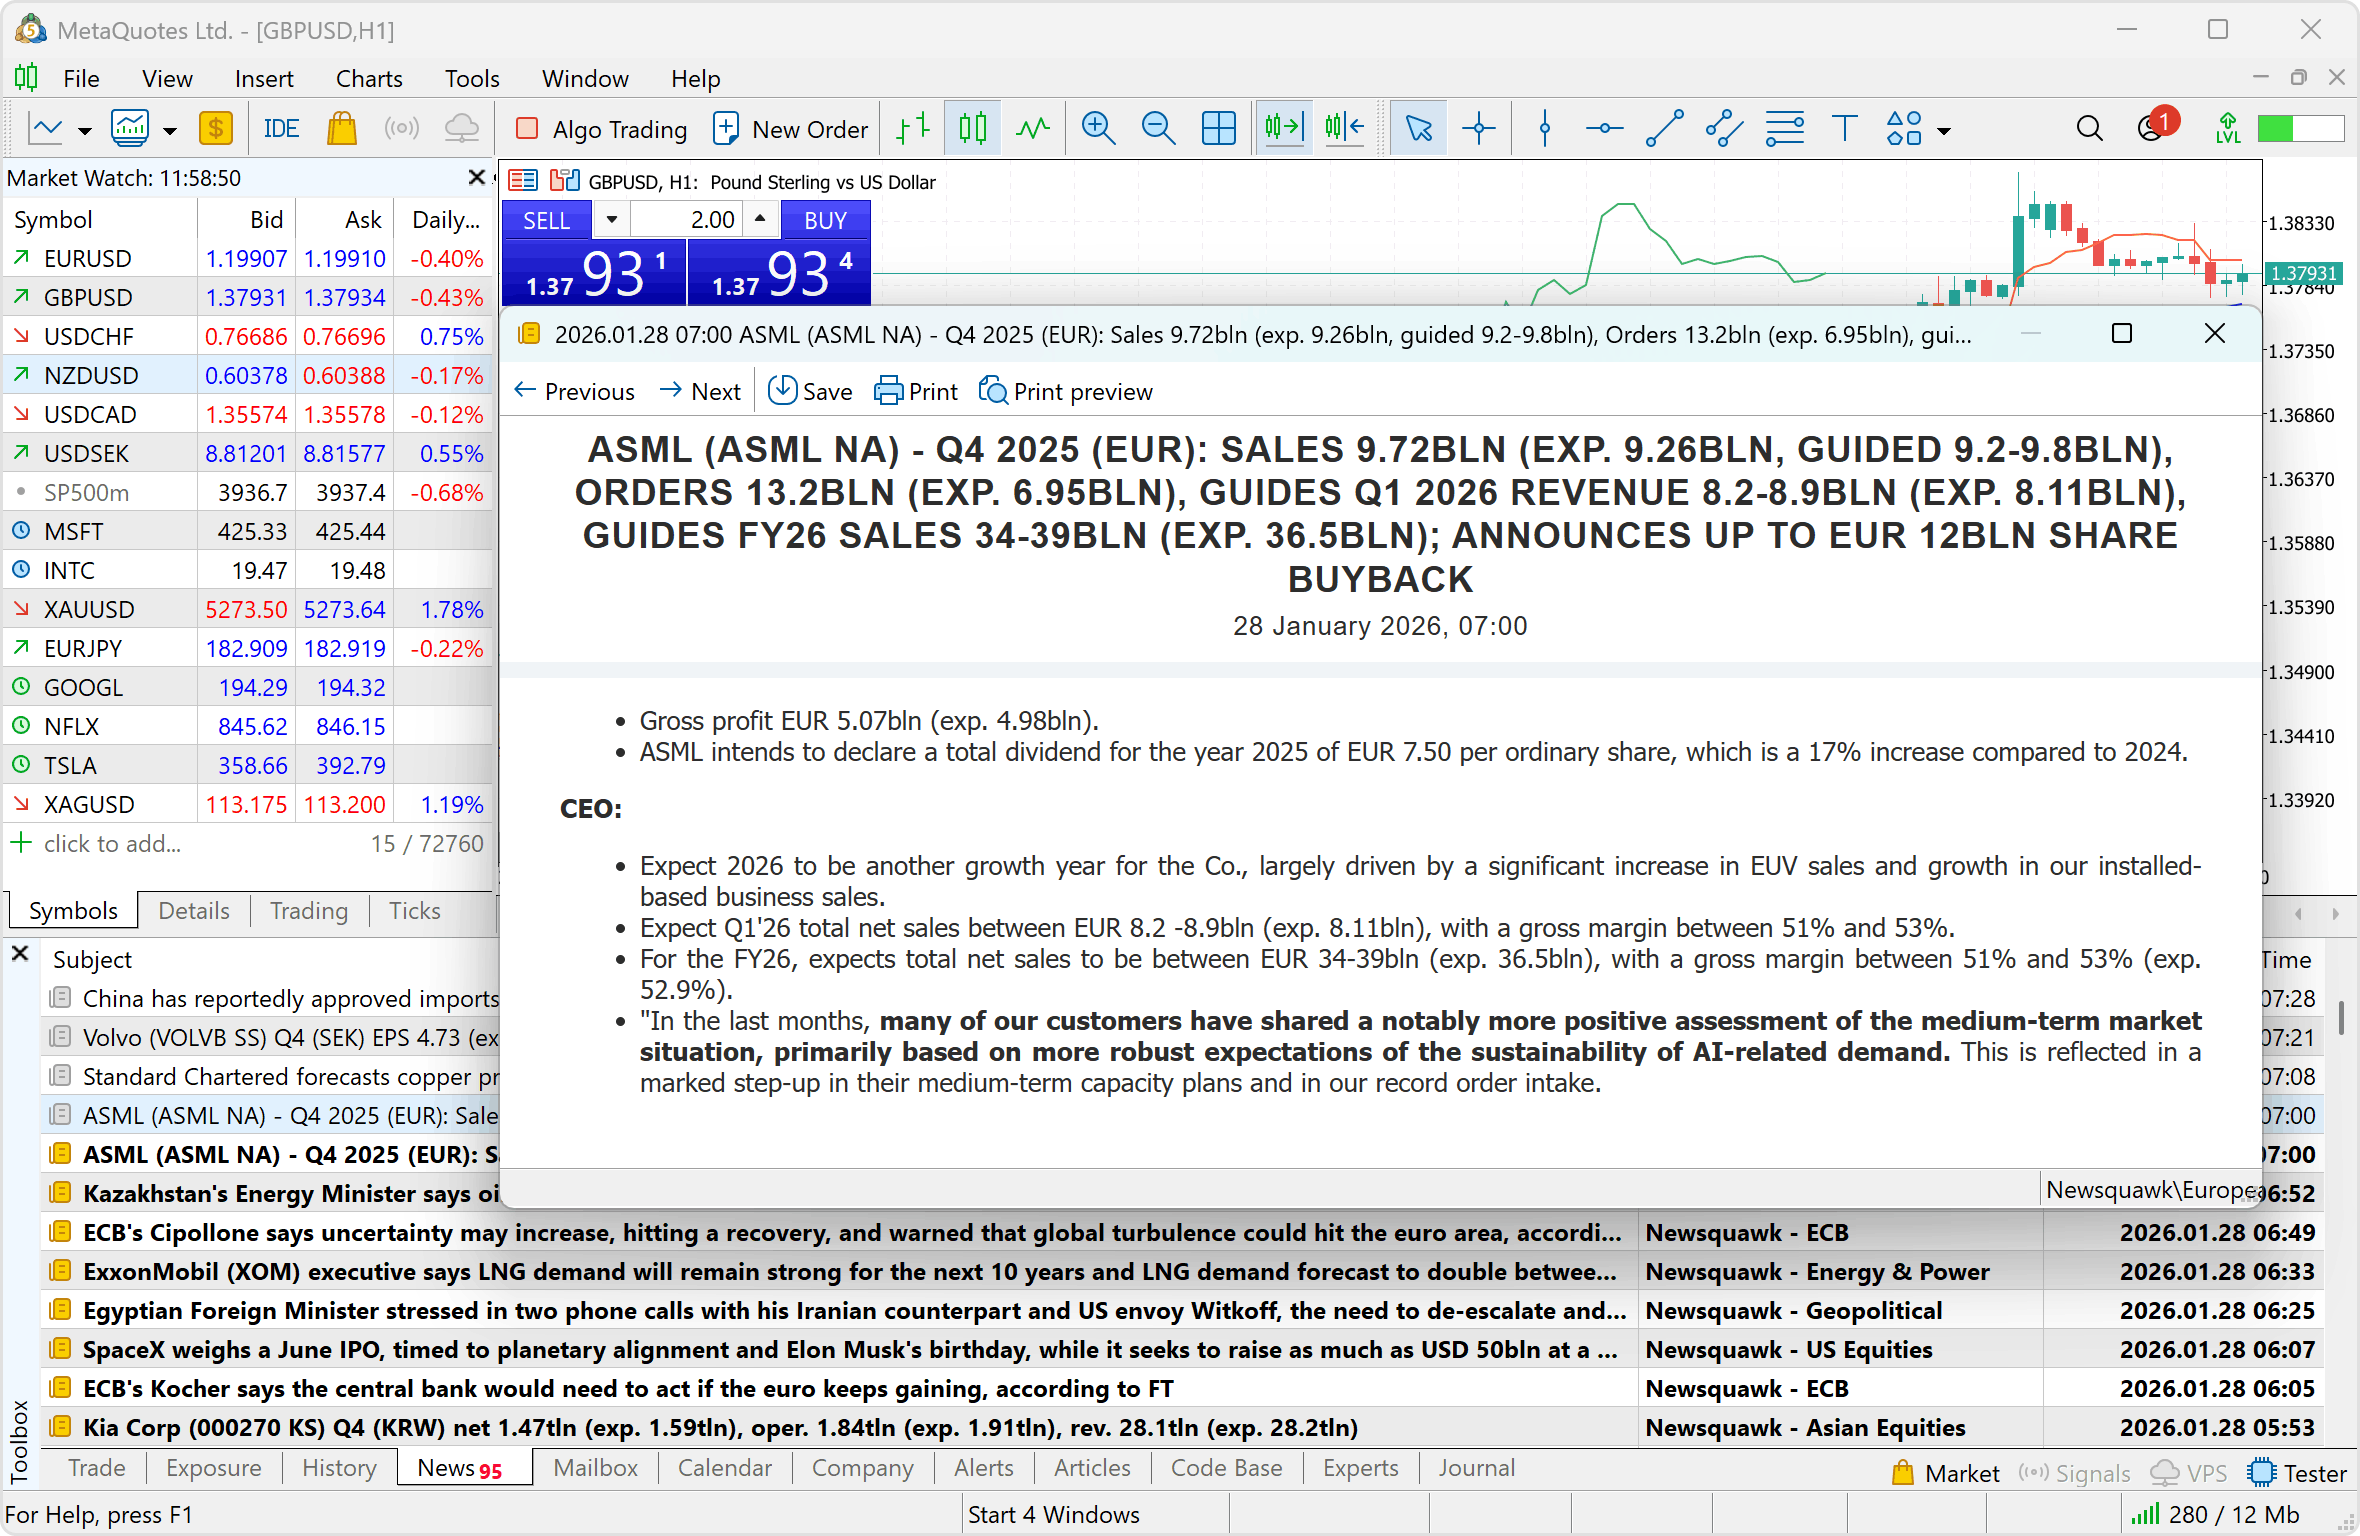Image resolution: width=2360 pixels, height=1536 pixels.
Task: Click the trade volume 2.00 input field
Action: coord(688,219)
